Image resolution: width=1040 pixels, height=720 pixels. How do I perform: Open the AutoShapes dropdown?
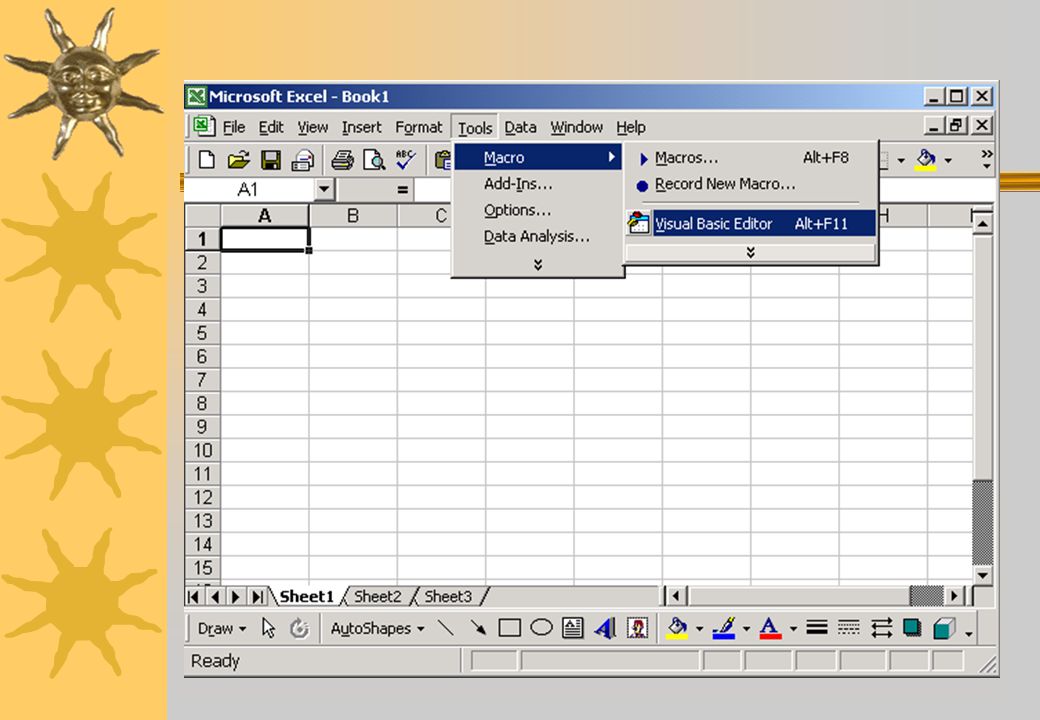click(377, 629)
